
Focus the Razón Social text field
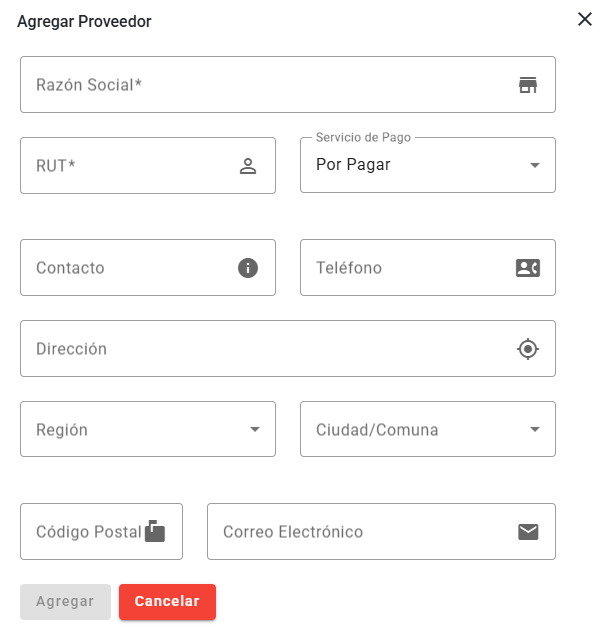[x=260, y=85]
